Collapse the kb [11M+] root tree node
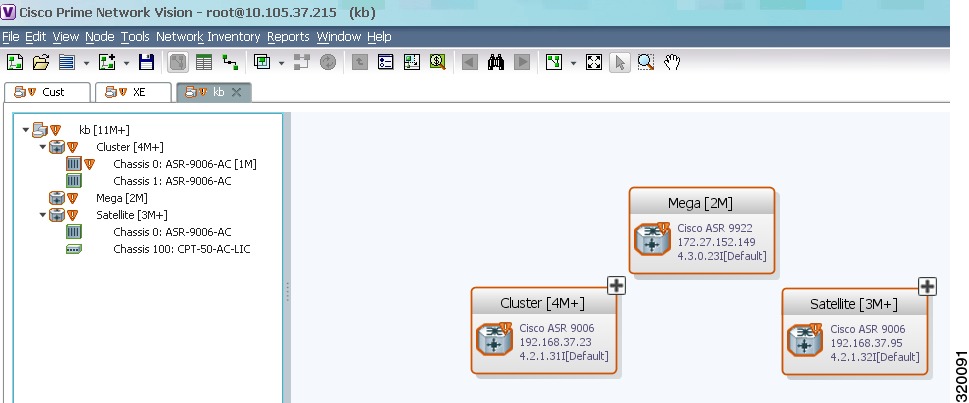 (x=25, y=130)
